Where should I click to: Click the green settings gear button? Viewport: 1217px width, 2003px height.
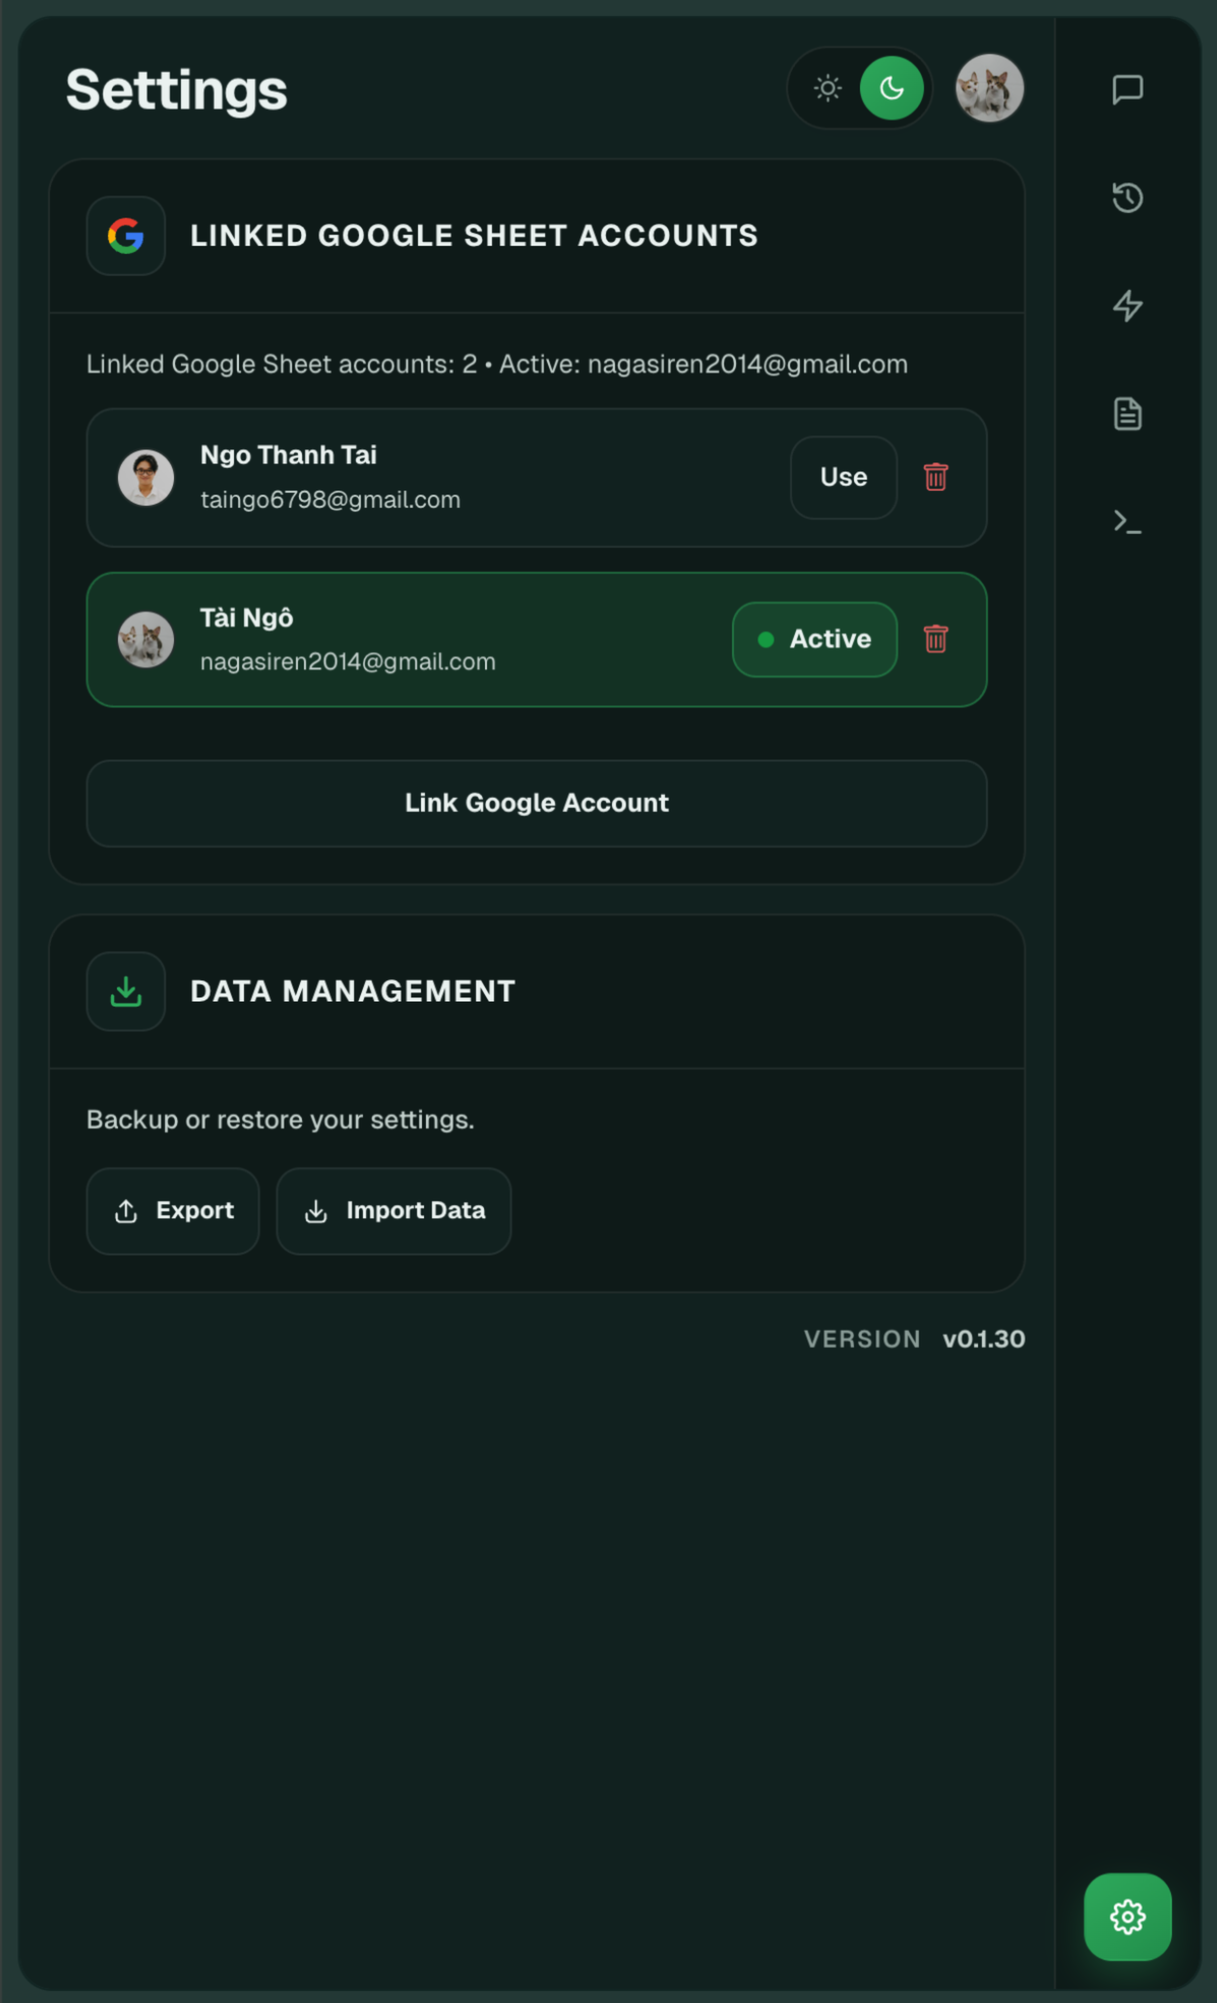[x=1127, y=1916]
